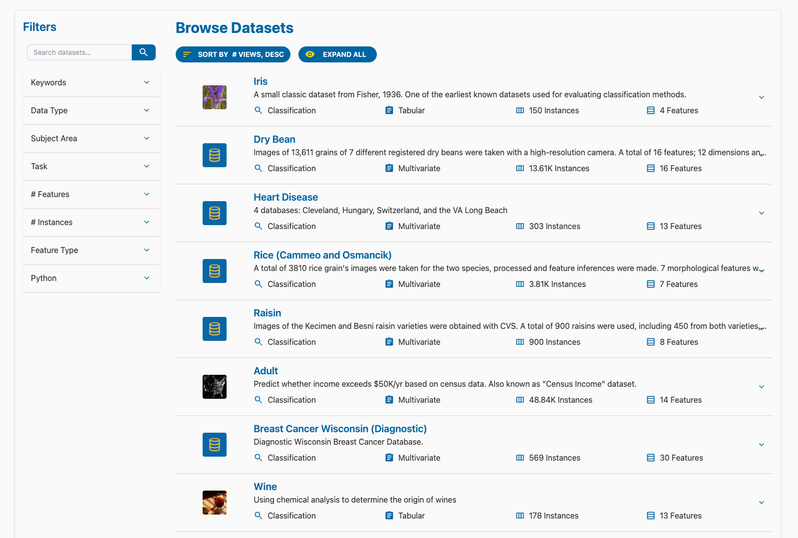This screenshot has height=538, width=798.
Task: Click the '569 Instances' text
Action: 554,458
